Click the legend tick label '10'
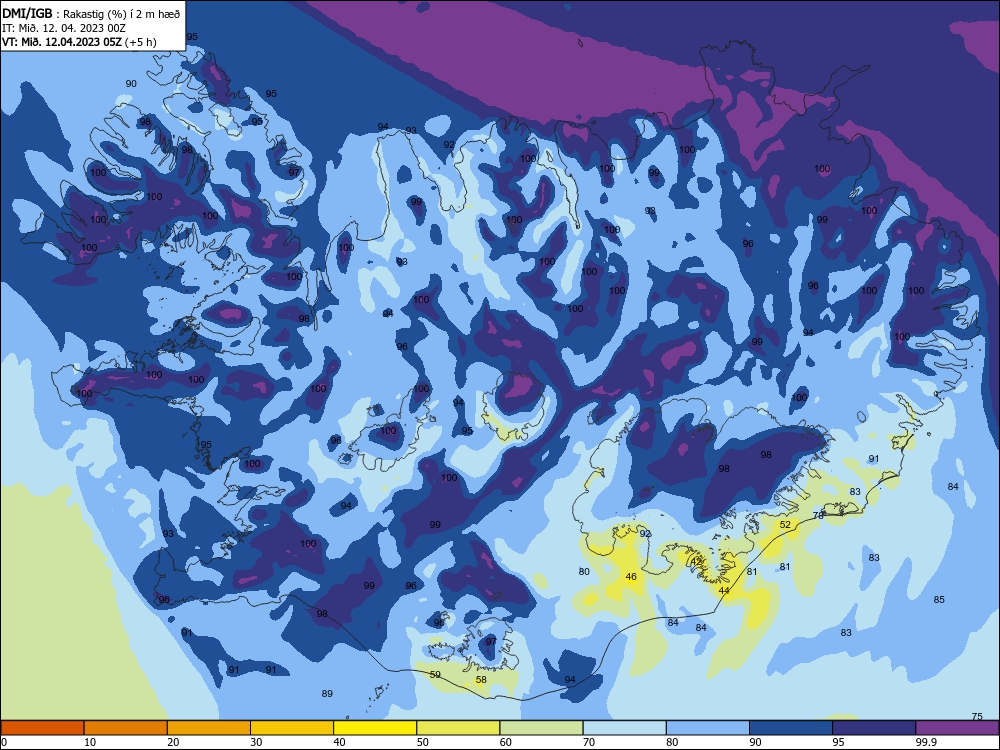Screen dimensions: 1000x750 click(90, 742)
